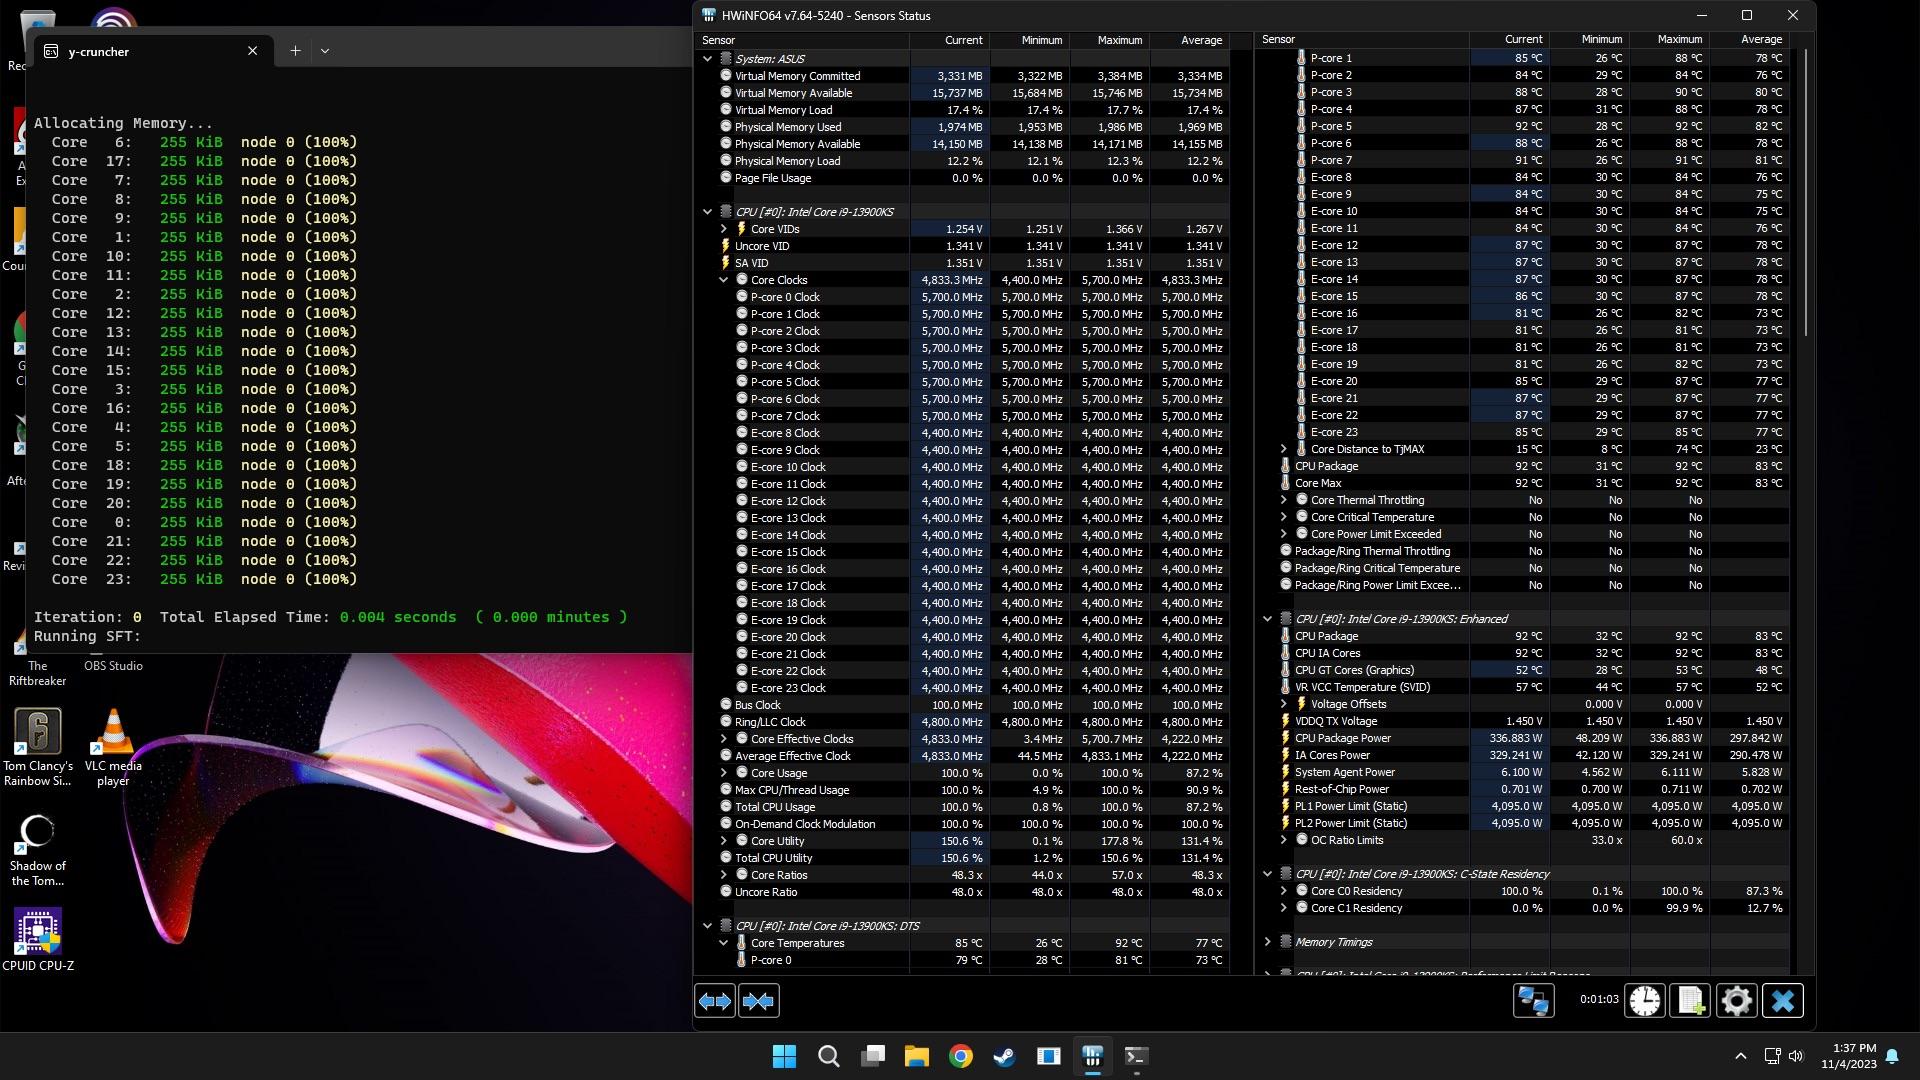Select the Total CPU Usage row
The height and width of the screenshot is (1080, 1920).
tap(962, 807)
